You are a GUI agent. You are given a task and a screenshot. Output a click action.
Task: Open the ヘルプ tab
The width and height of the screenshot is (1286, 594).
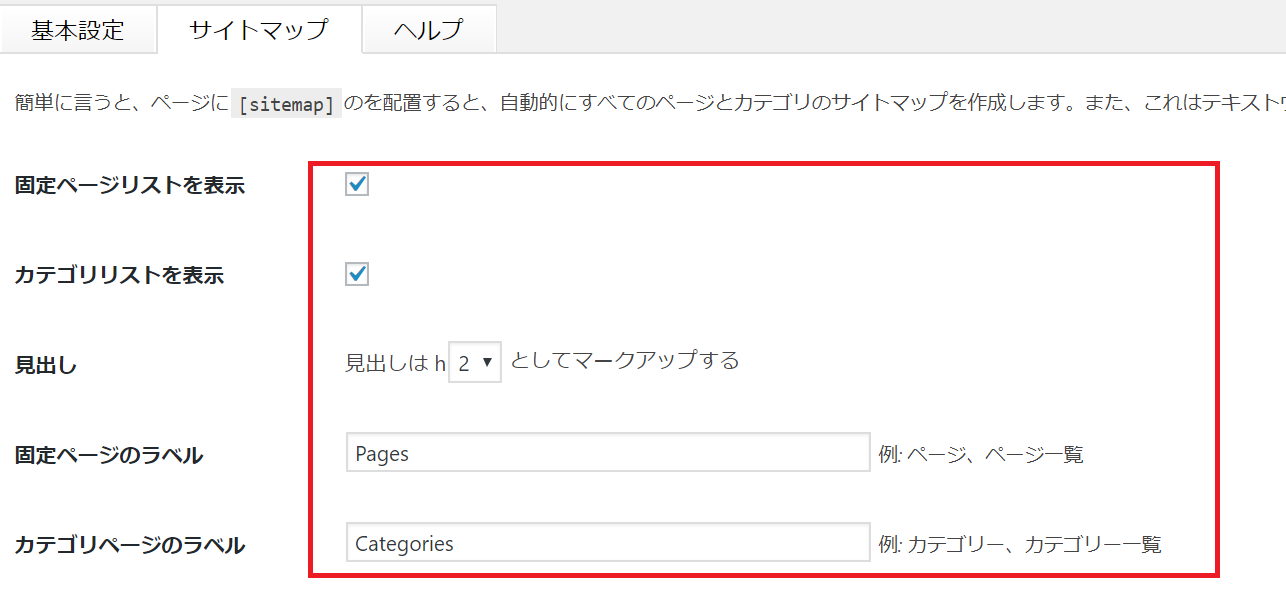pos(428,29)
